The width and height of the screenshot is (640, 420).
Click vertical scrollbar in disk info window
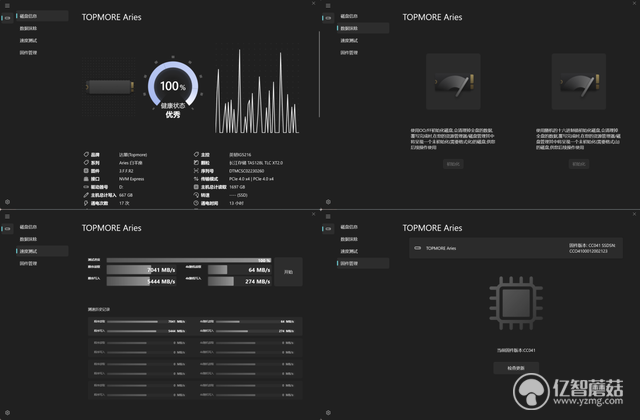pyautogui.click(x=319, y=74)
